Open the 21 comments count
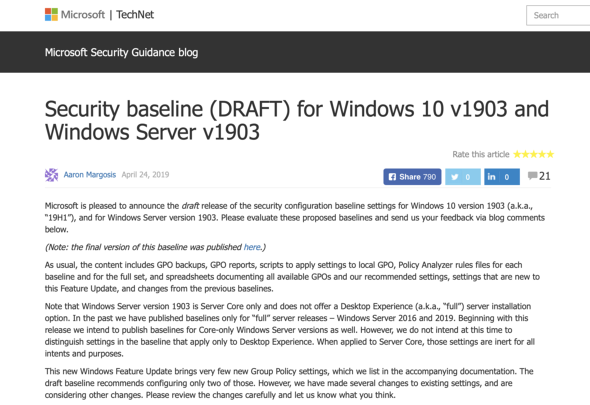The image size is (590, 405). pyautogui.click(x=544, y=176)
